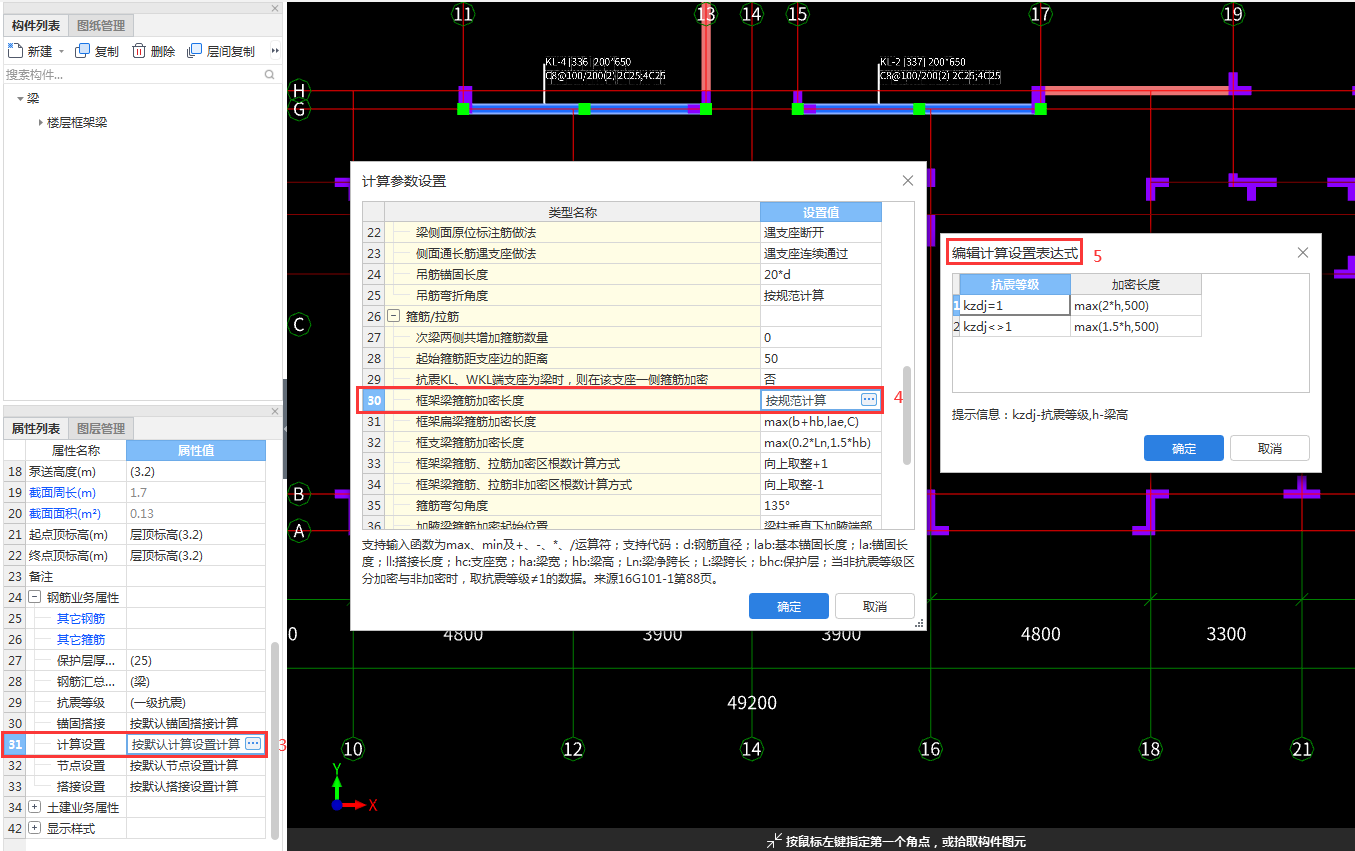Viewport: 1355px width, 851px height.
Task: Expand the 土建业务属性 group
Action: (x=35, y=807)
